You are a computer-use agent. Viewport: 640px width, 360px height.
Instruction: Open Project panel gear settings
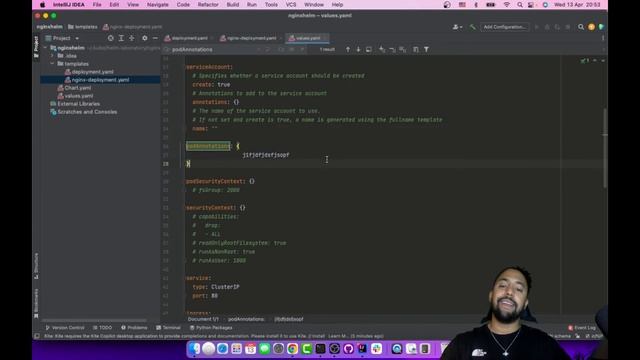(x=144, y=38)
